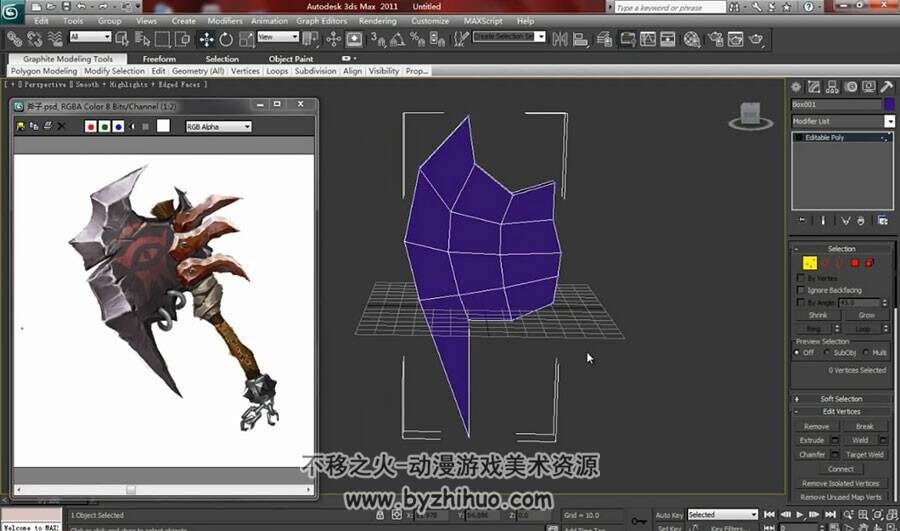Switch to the Motion command panel
The width and height of the screenshot is (900, 531).
[x=851, y=87]
